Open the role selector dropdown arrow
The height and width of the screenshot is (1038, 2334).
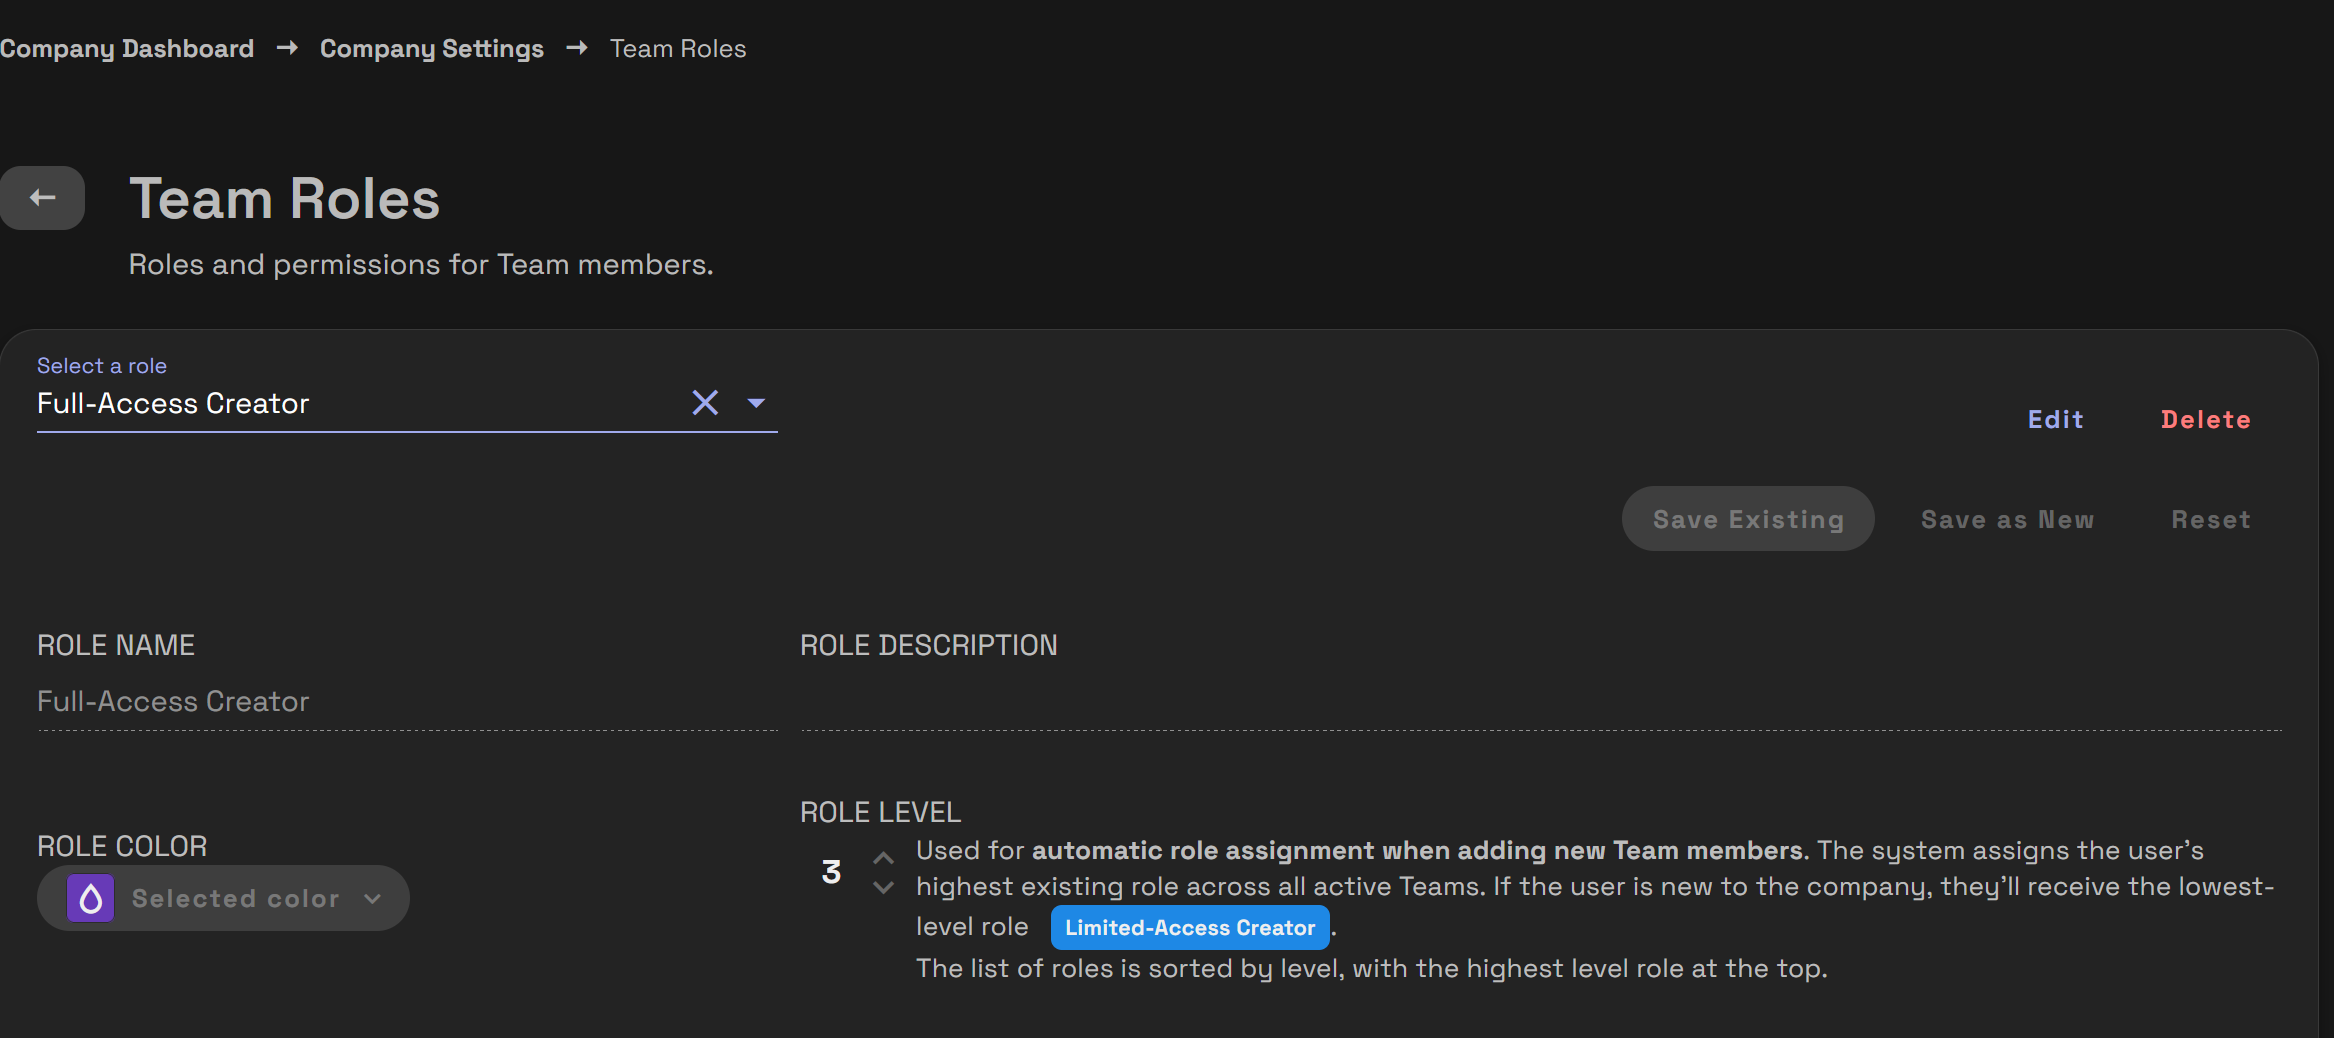tap(756, 403)
